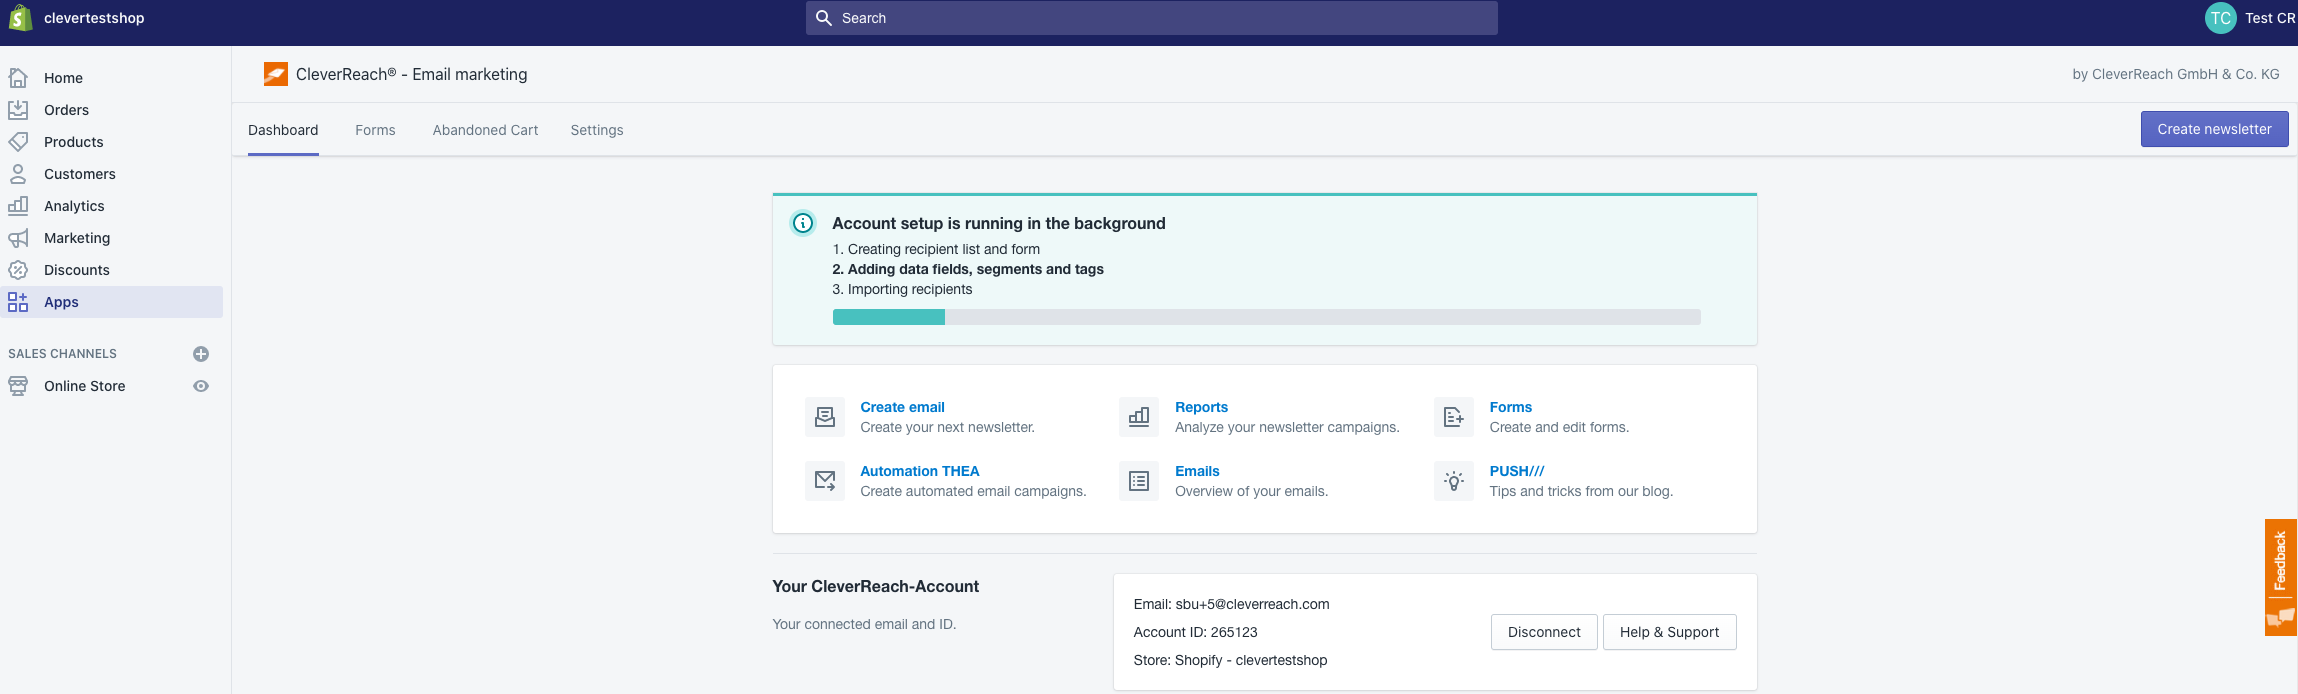Click the Shopify logo icon
Image resolution: width=2298 pixels, height=694 pixels.
tap(20, 18)
